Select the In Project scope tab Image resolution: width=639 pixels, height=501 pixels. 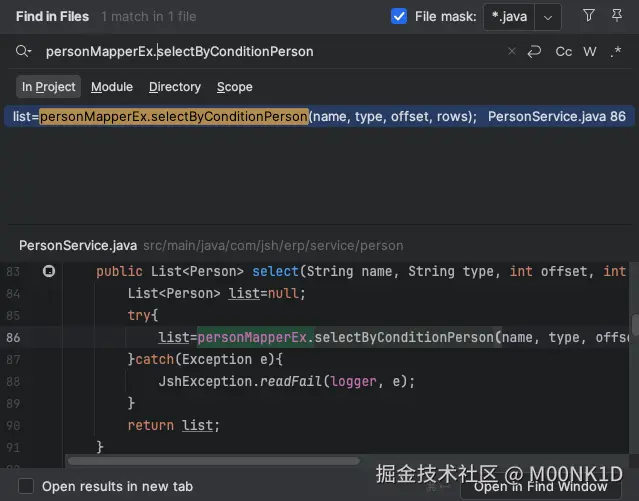click(x=48, y=86)
